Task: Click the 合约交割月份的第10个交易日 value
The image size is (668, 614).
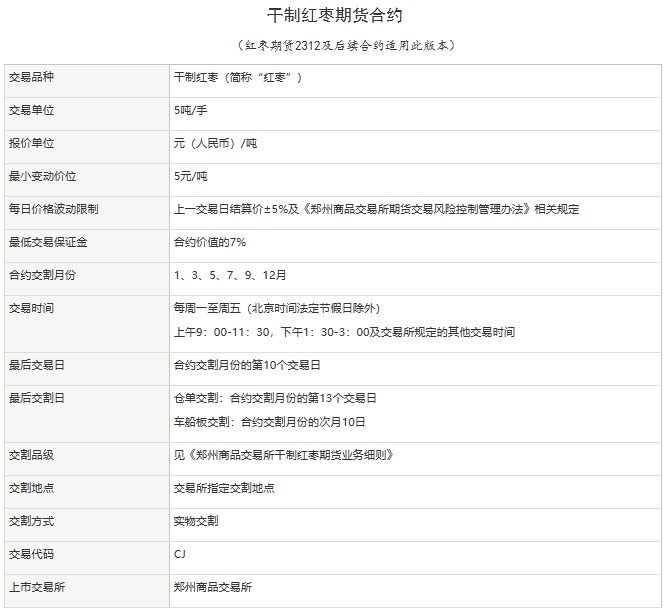Action: tap(247, 365)
